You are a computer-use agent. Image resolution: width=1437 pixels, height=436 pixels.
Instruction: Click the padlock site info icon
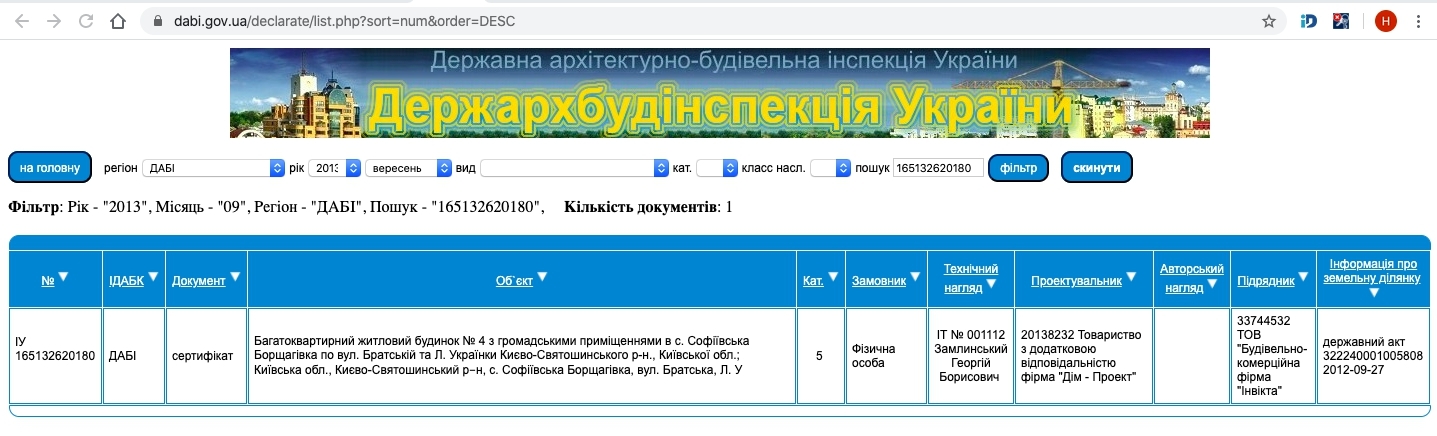pos(159,20)
